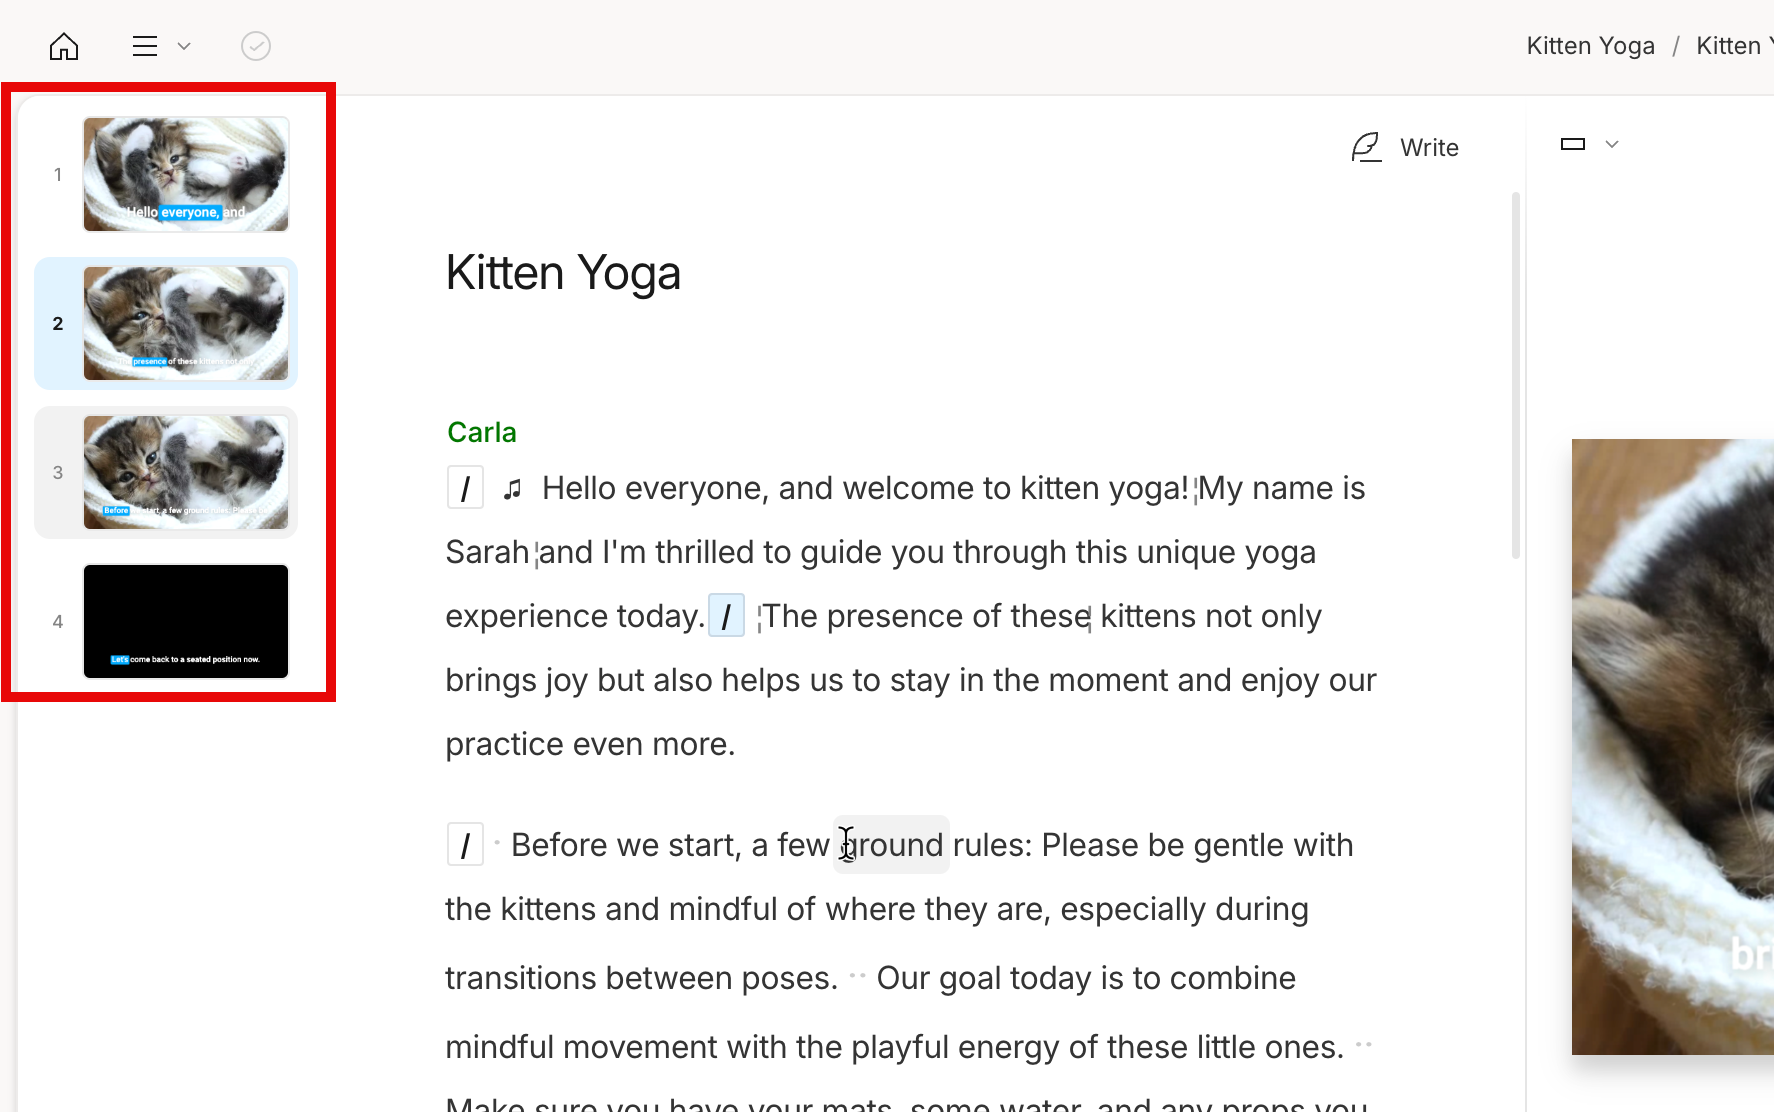Click the slash scene marker before Hello everyone
The image size is (1774, 1112).
pyautogui.click(x=465, y=488)
